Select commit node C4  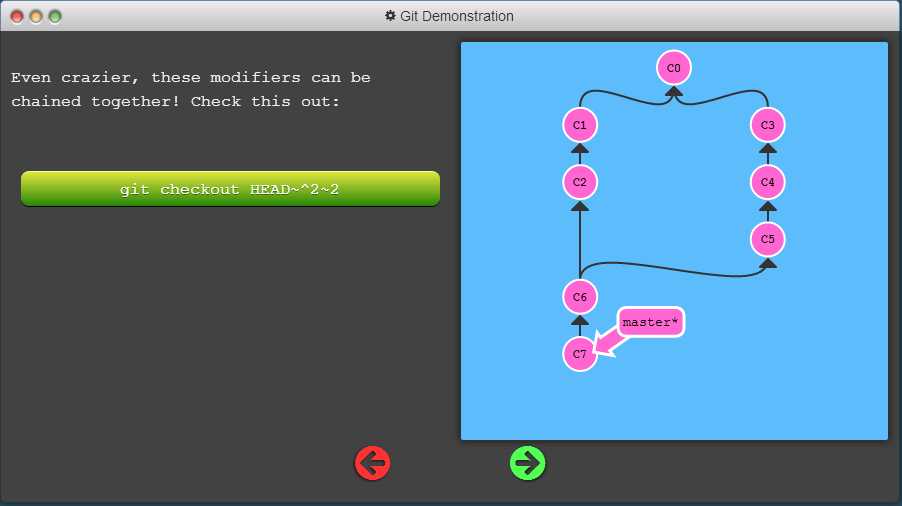(767, 182)
